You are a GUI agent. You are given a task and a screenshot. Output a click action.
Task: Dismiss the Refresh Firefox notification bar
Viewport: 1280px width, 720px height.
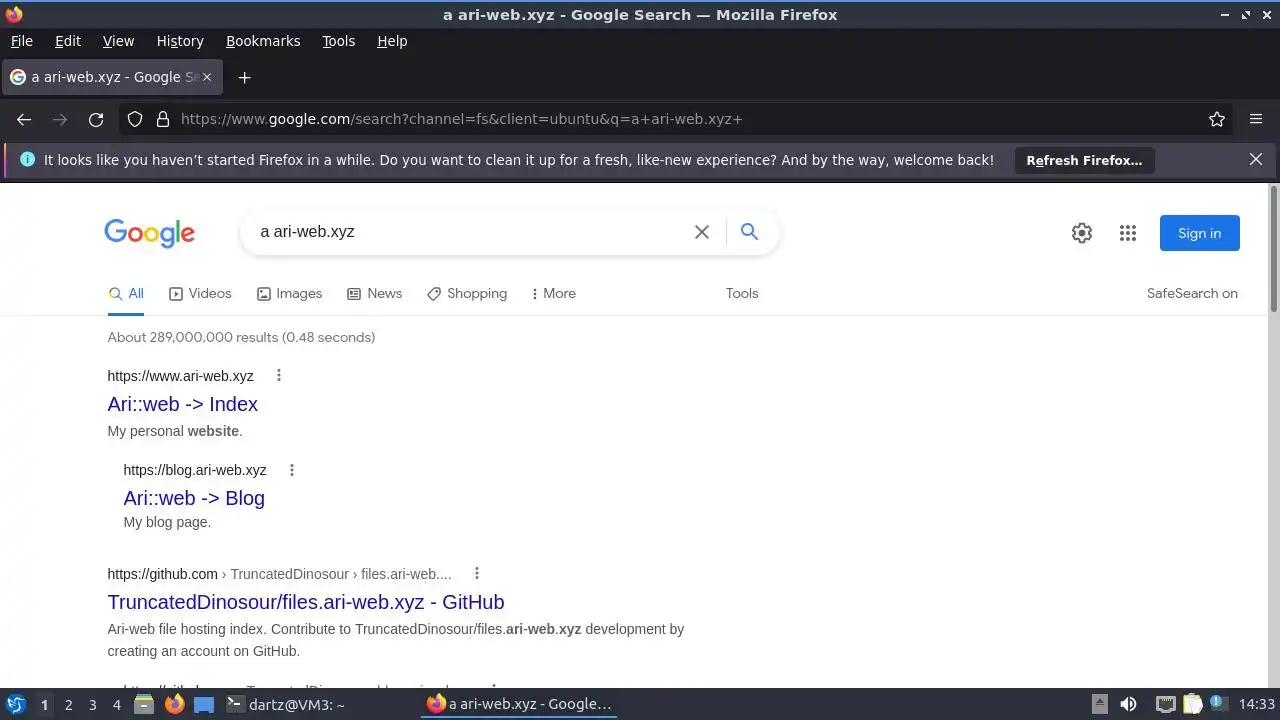[x=1256, y=159]
